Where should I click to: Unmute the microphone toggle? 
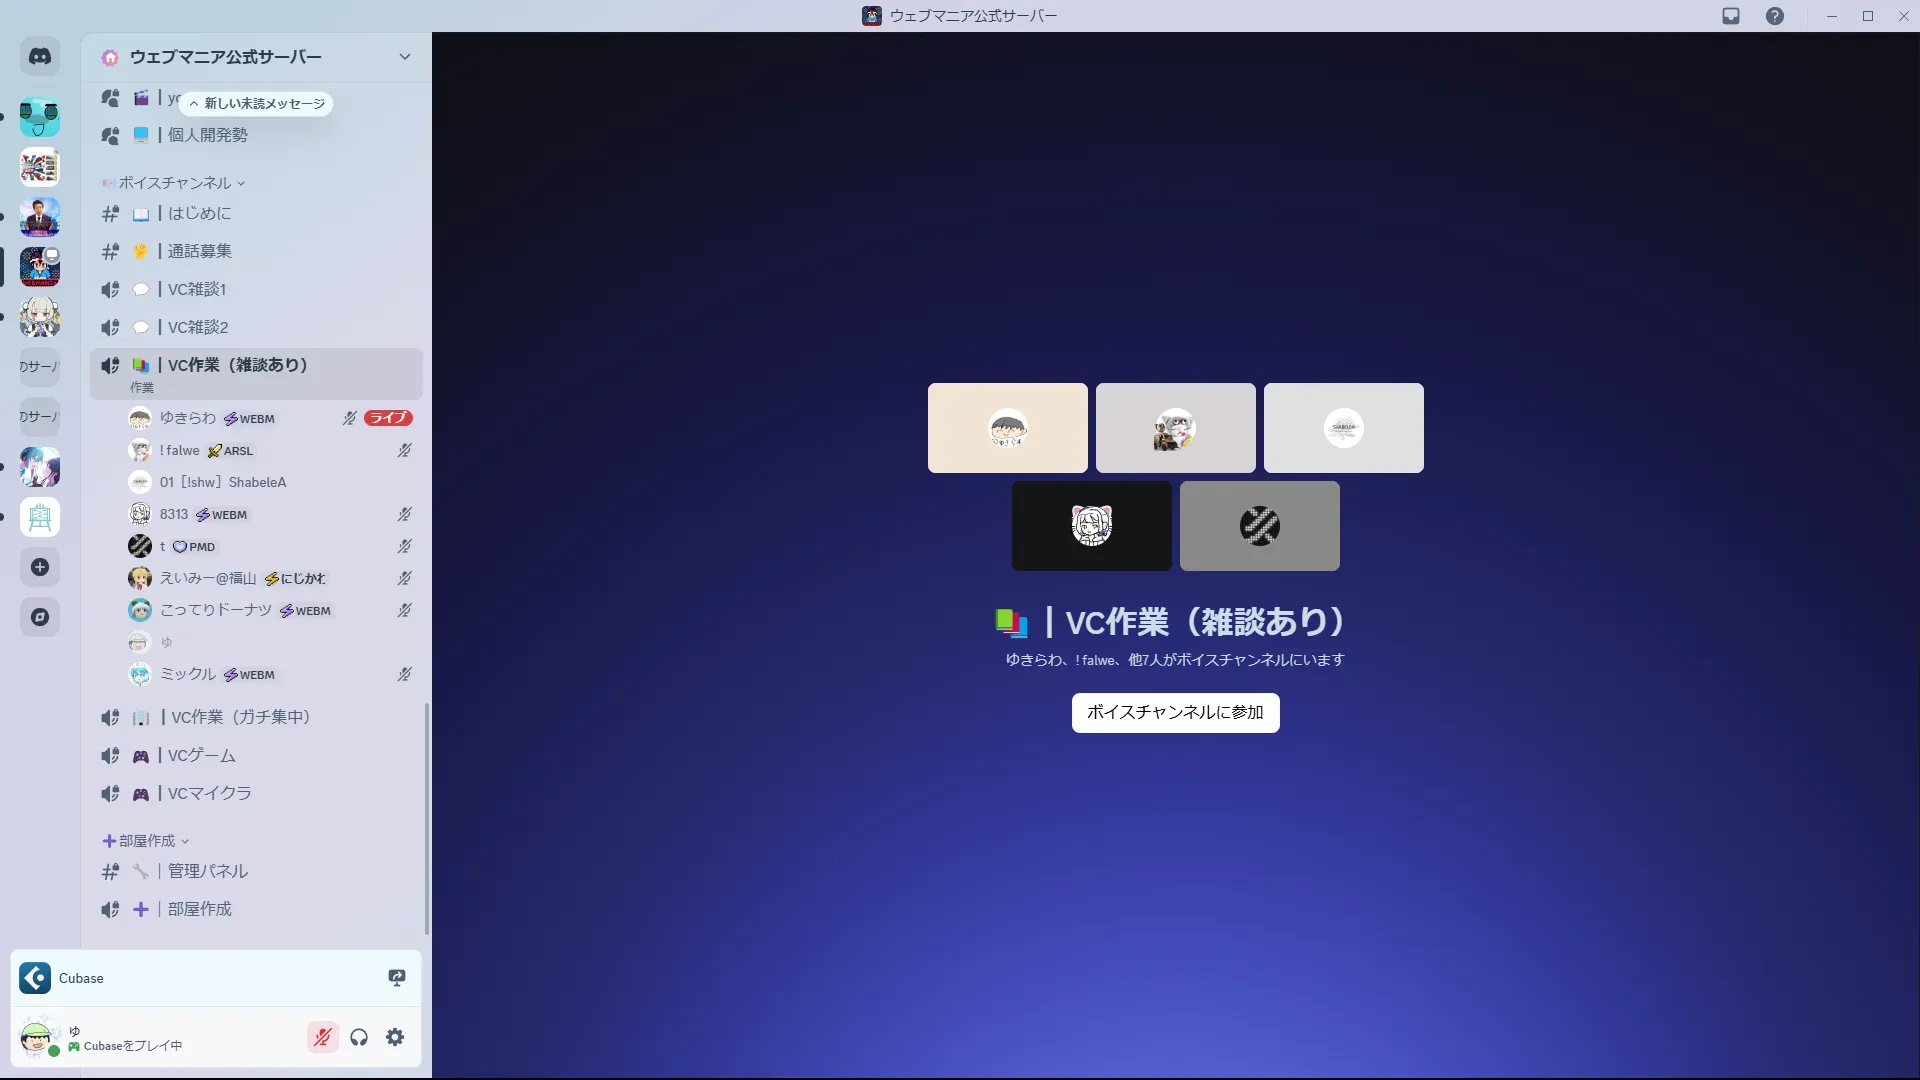coord(323,1038)
